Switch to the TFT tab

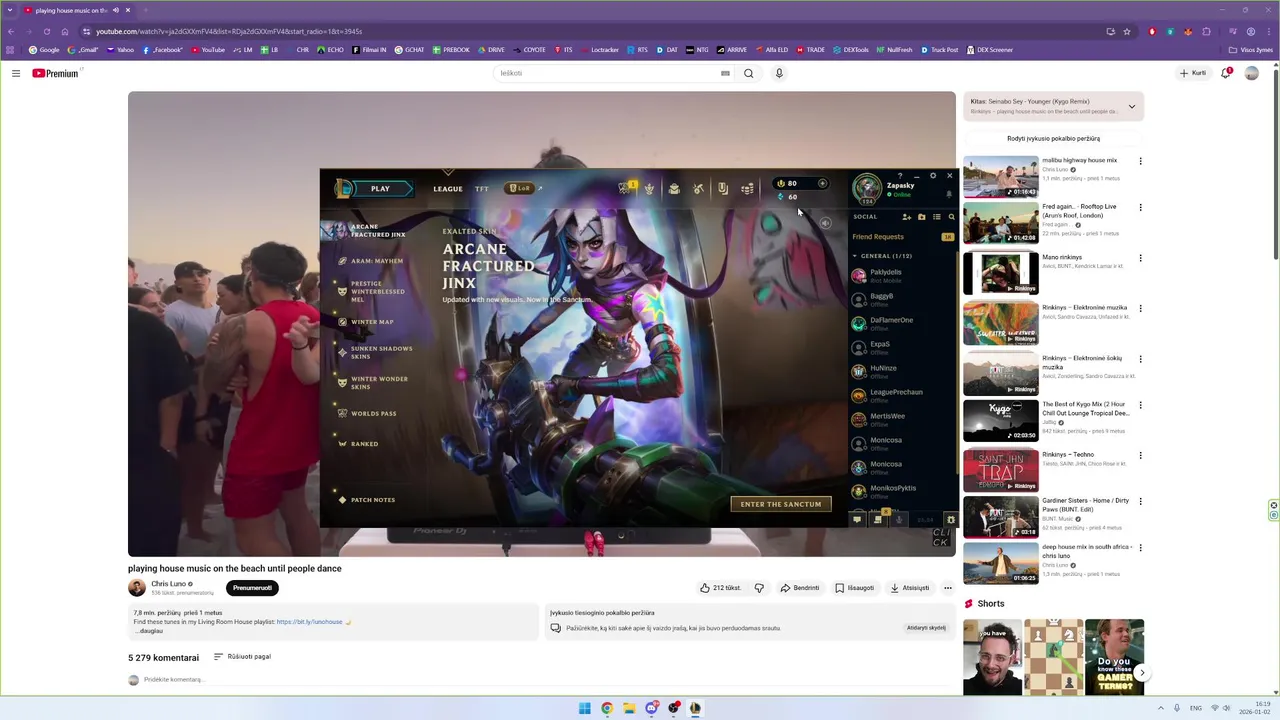pyautogui.click(x=482, y=189)
